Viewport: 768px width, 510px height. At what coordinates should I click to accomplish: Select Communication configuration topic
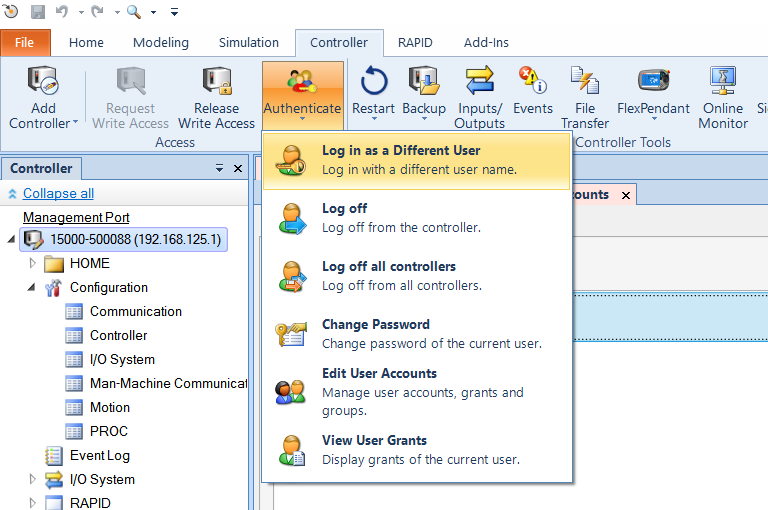[136, 312]
